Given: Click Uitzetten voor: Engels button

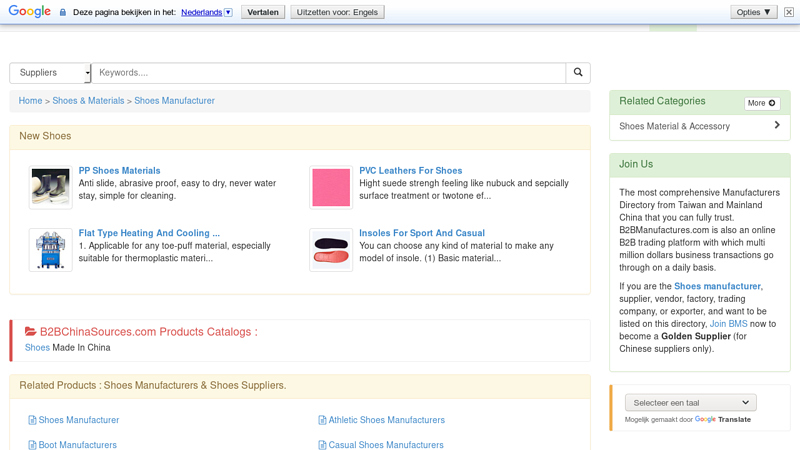Looking at the screenshot, I should pos(337,12).
